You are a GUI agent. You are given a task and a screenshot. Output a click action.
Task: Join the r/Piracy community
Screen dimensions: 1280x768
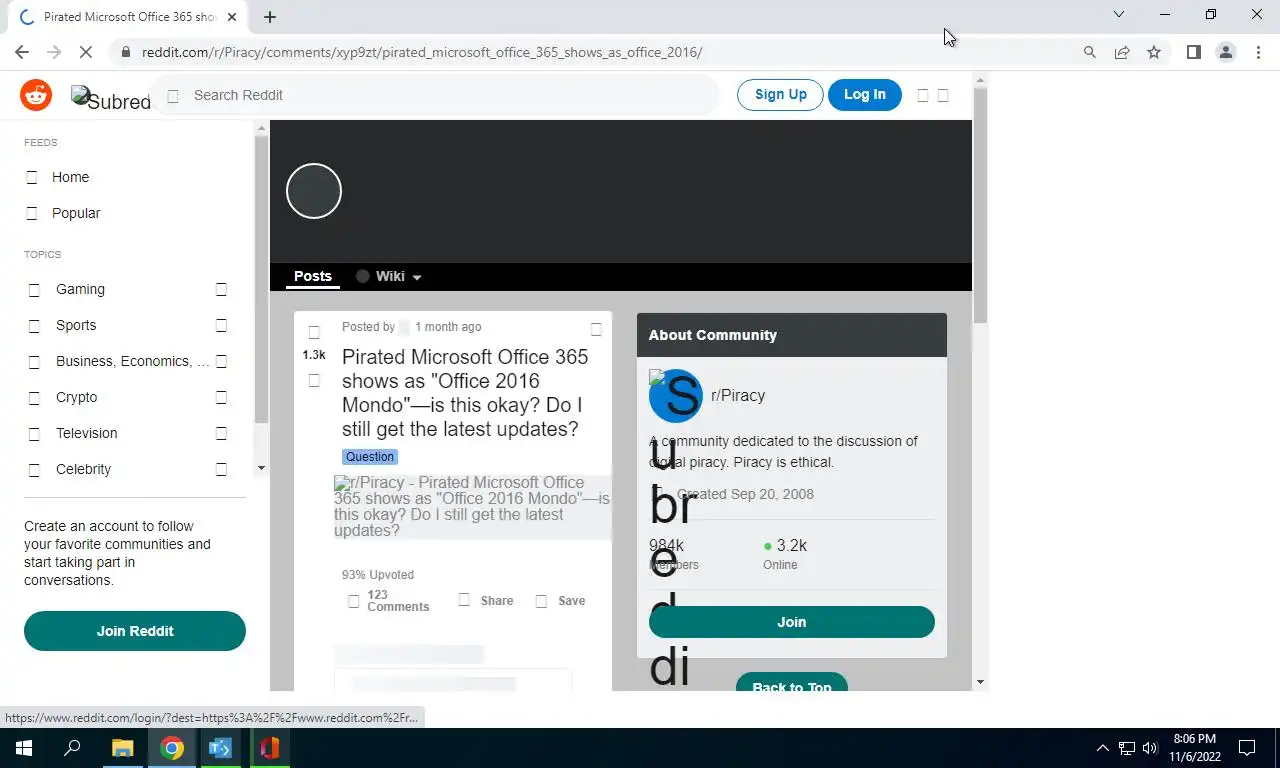tap(792, 622)
